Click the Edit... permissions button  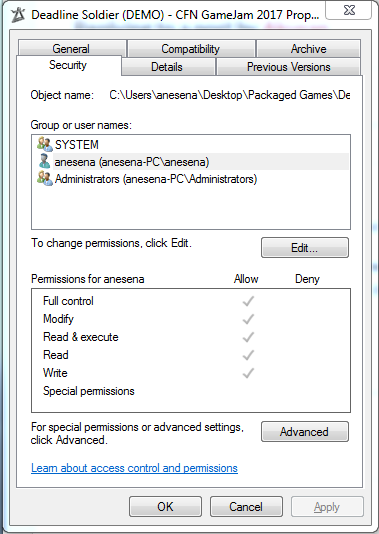[x=305, y=248]
